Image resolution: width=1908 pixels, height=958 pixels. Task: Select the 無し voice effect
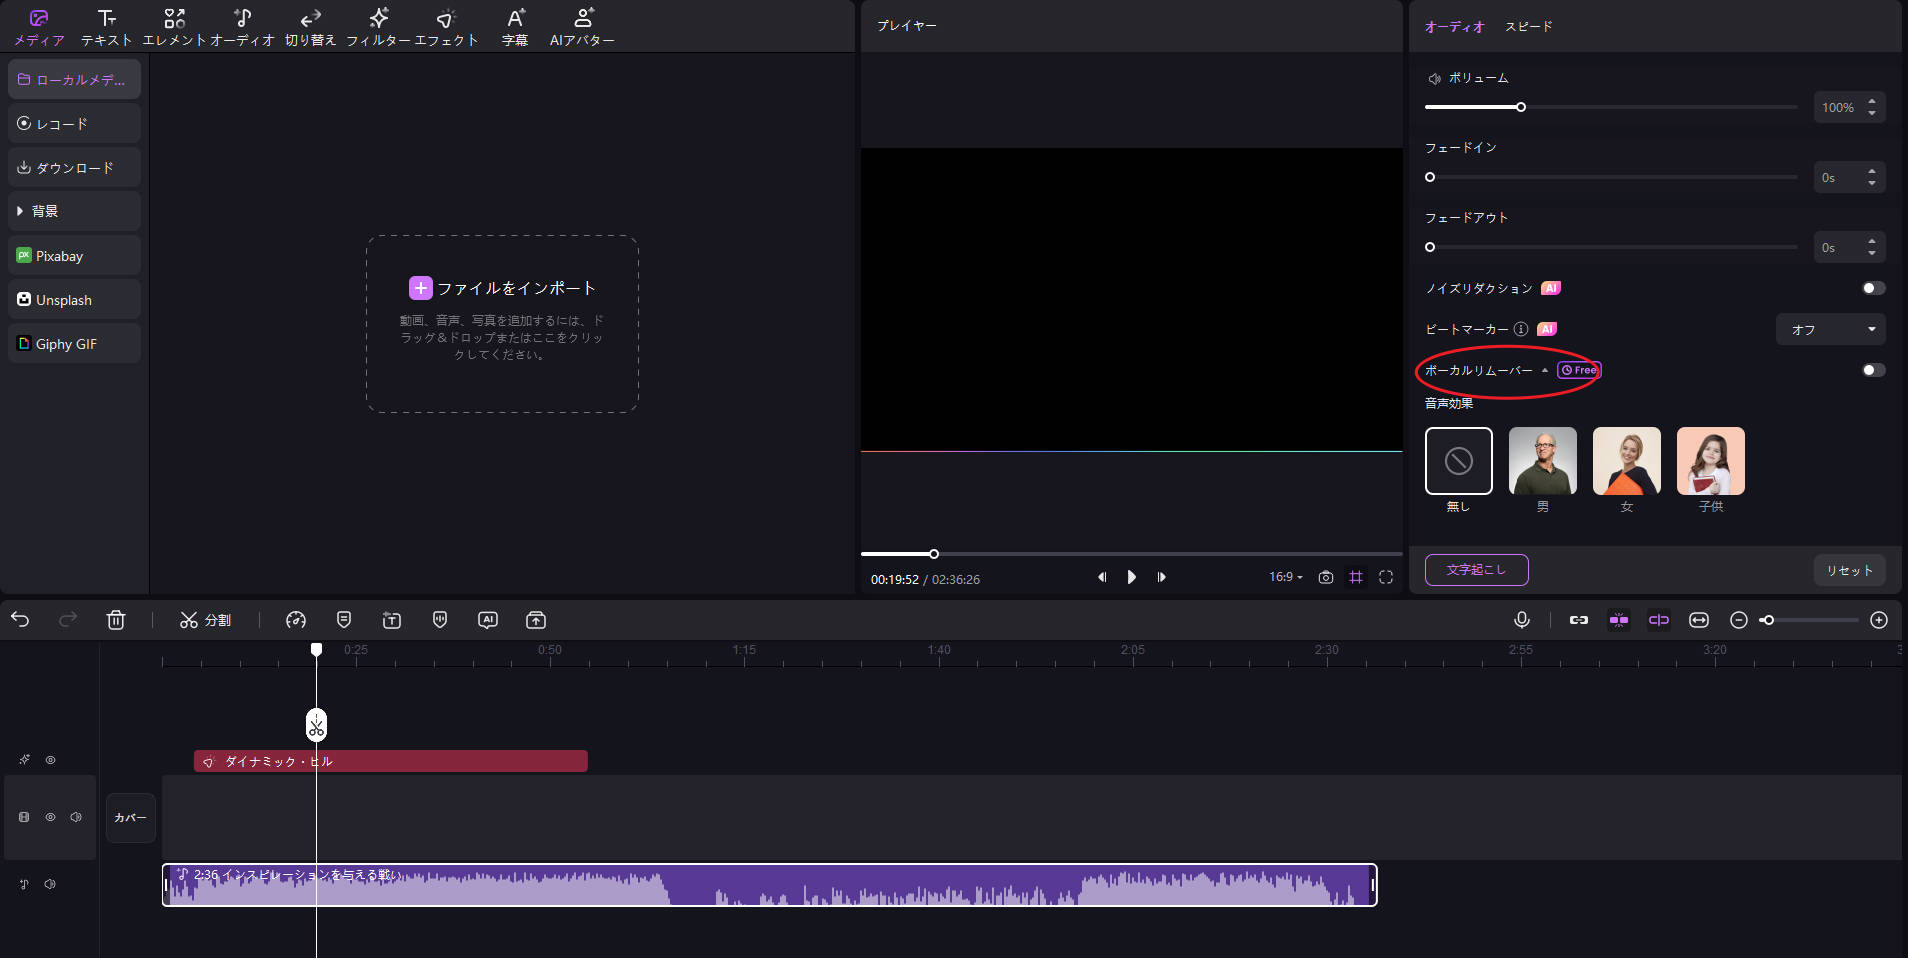[1459, 461]
